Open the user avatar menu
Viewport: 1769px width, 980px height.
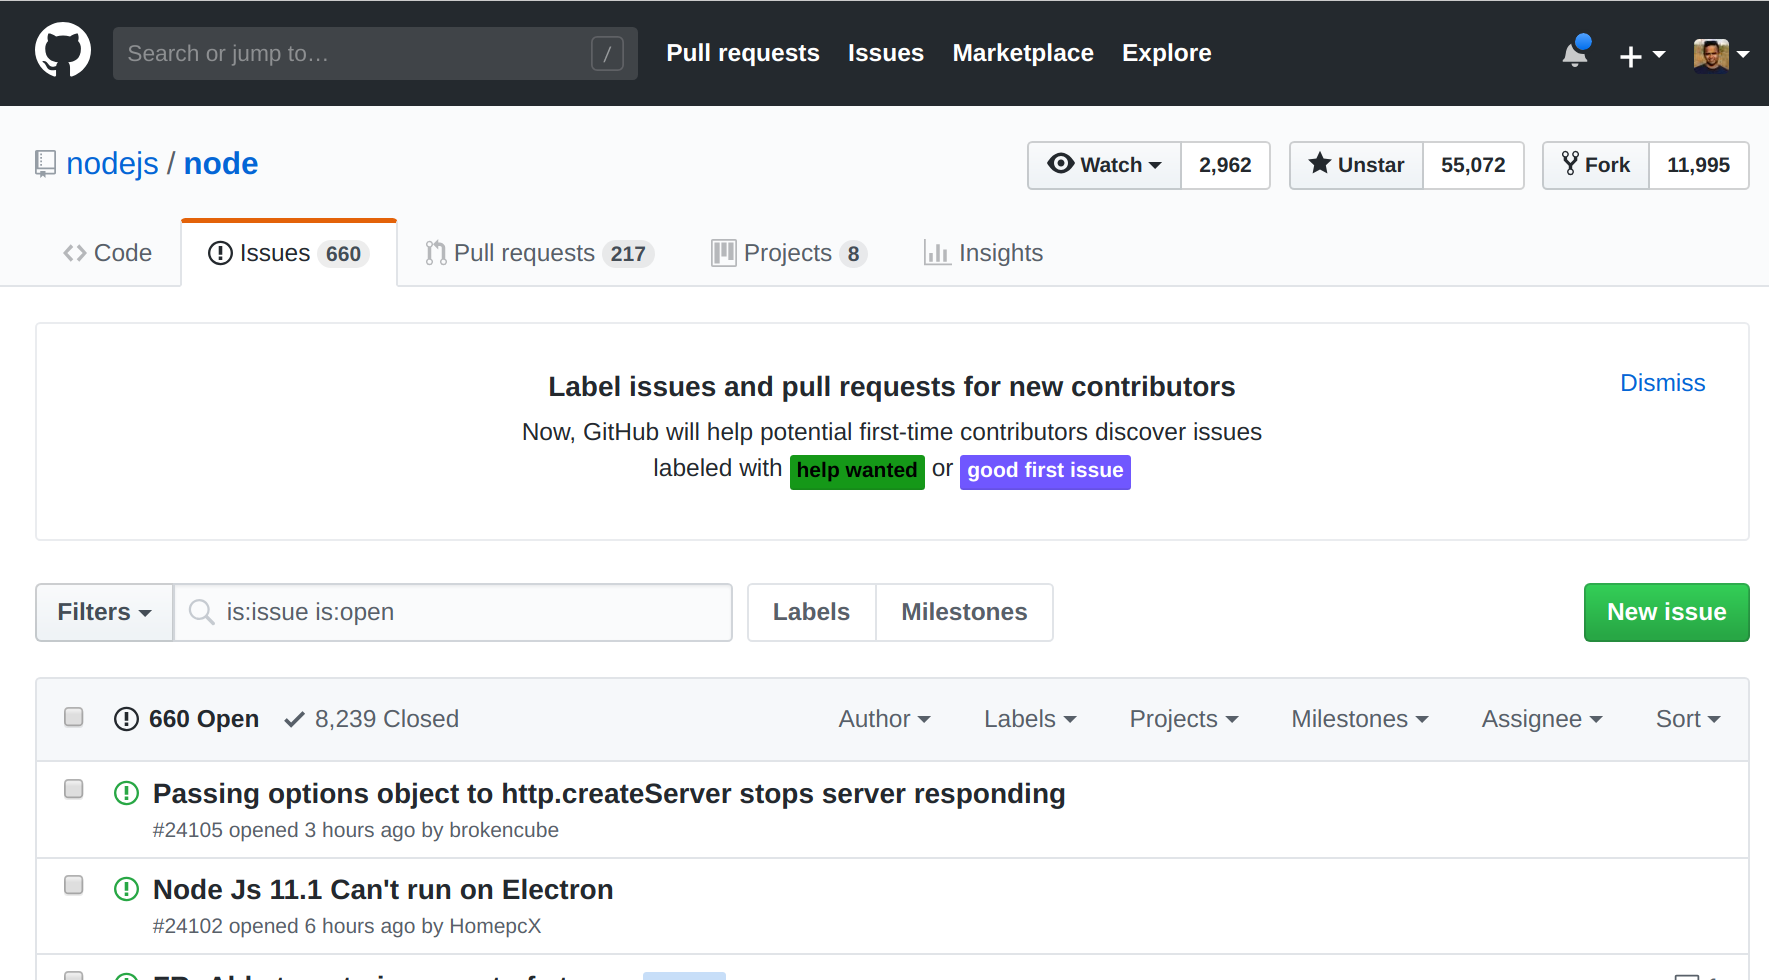pyautogui.click(x=1721, y=55)
